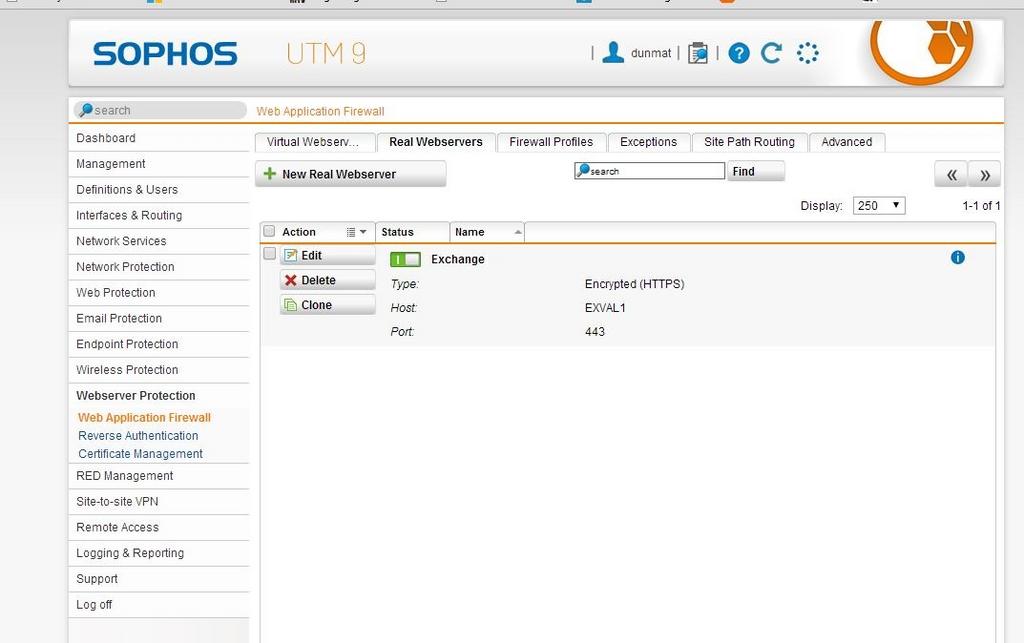The image size is (1024, 643).
Task: Check the select-all checkbox in Action header
Action: [269, 231]
